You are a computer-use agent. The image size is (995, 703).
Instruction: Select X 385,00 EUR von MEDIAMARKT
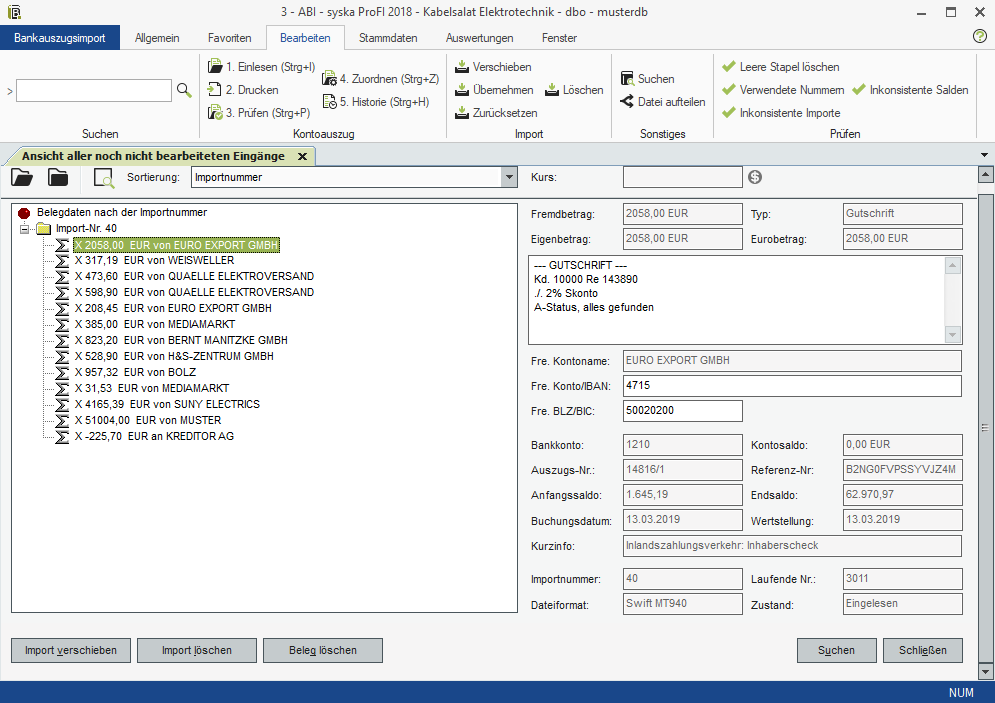(155, 324)
